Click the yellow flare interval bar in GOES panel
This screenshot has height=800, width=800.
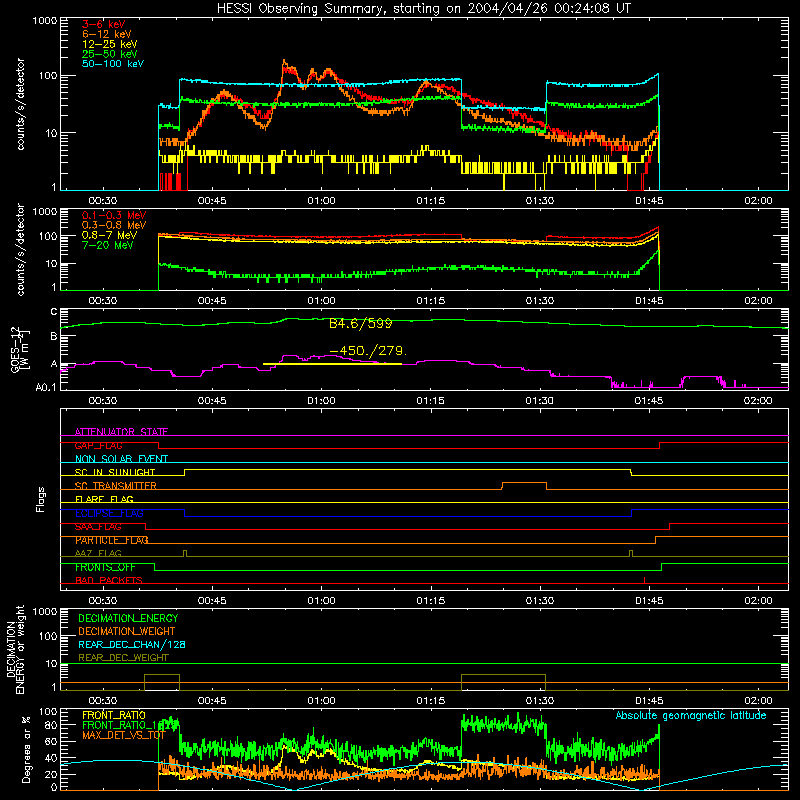332,364
